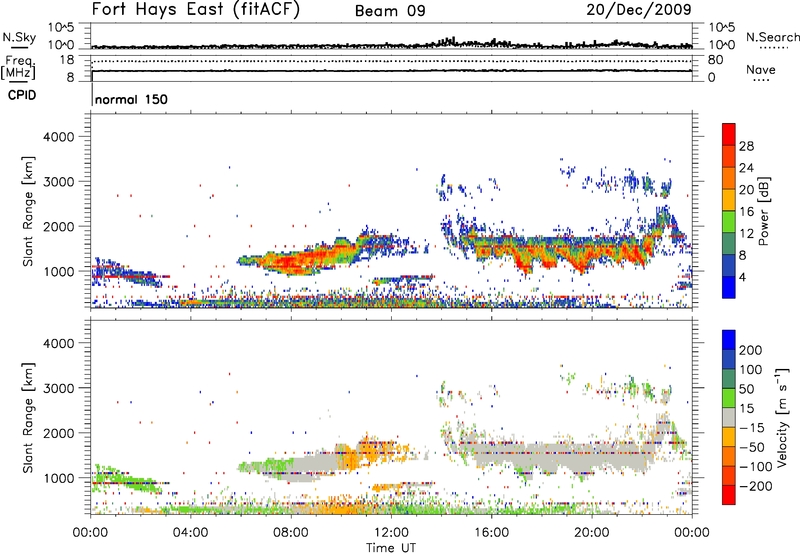Click the "18" frequency tick label

(x=66, y=60)
